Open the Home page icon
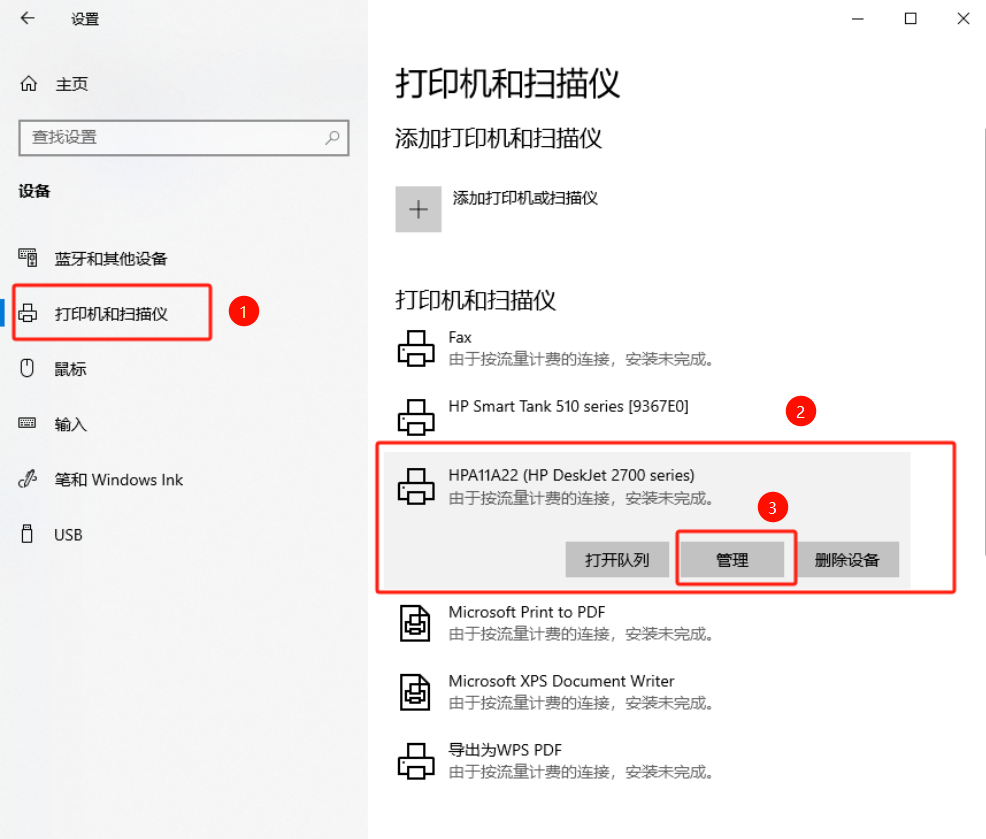Viewport: 986px width, 839px height. tap(28, 83)
